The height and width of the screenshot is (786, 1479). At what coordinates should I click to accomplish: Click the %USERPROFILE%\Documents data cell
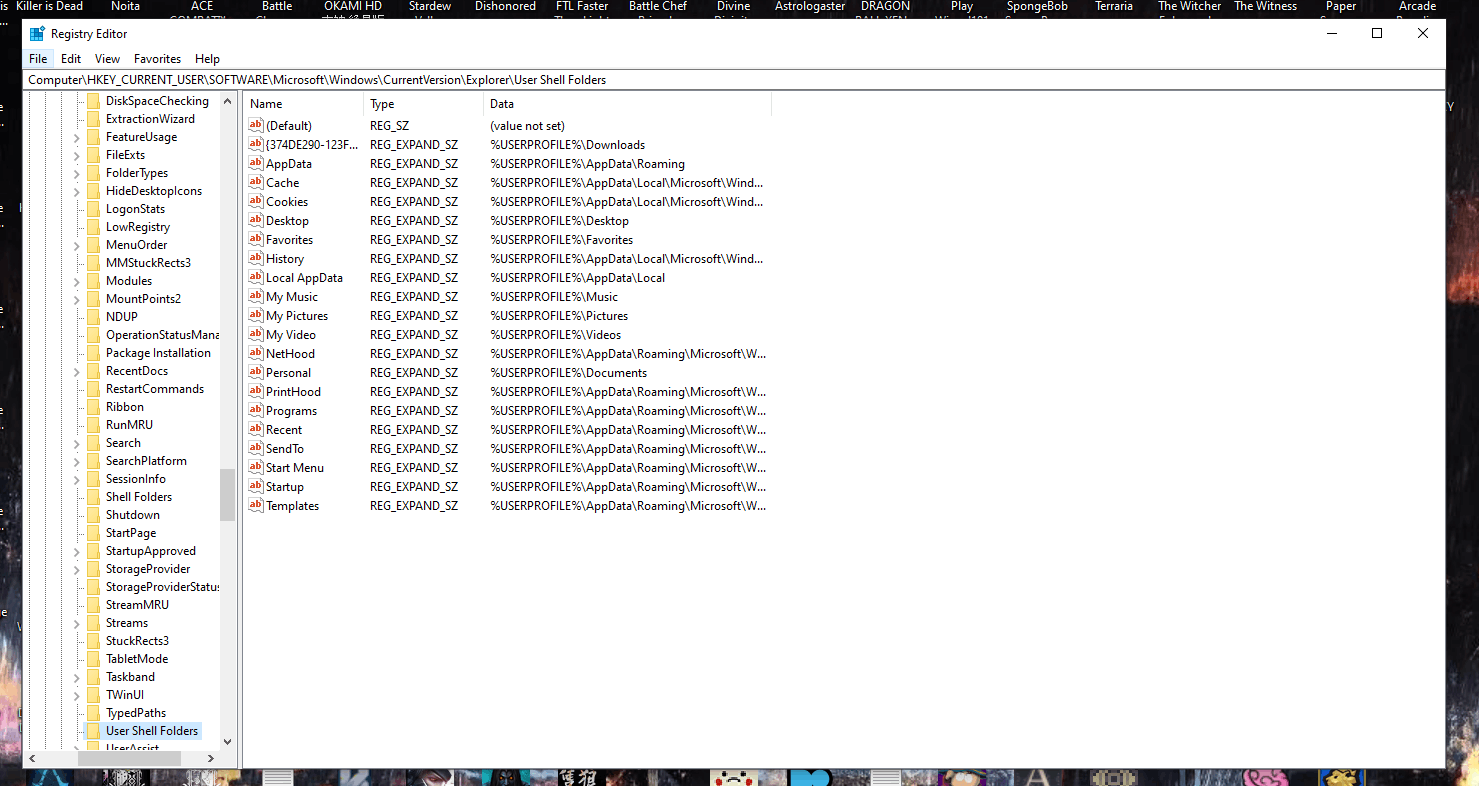pyautogui.click(x=568, y=372)
